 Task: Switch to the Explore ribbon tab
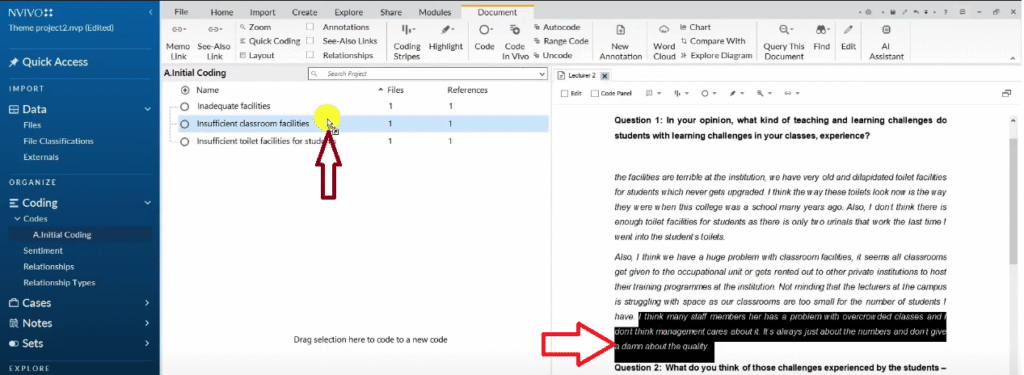click(x=349, y=12)
